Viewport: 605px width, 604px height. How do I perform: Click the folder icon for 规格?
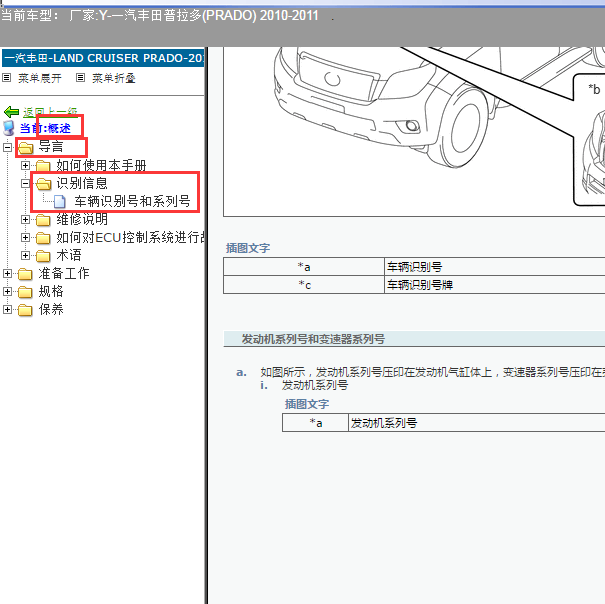(x=25, y=292)
